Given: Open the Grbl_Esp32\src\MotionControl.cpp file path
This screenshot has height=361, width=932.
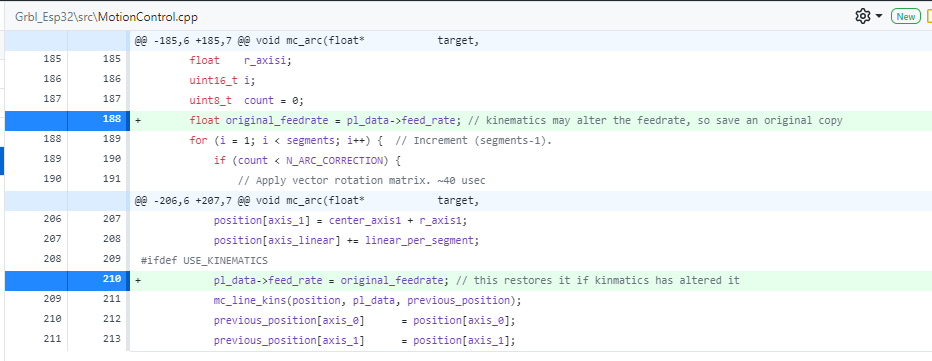Looking at the screenshot, I should (106, 17).
